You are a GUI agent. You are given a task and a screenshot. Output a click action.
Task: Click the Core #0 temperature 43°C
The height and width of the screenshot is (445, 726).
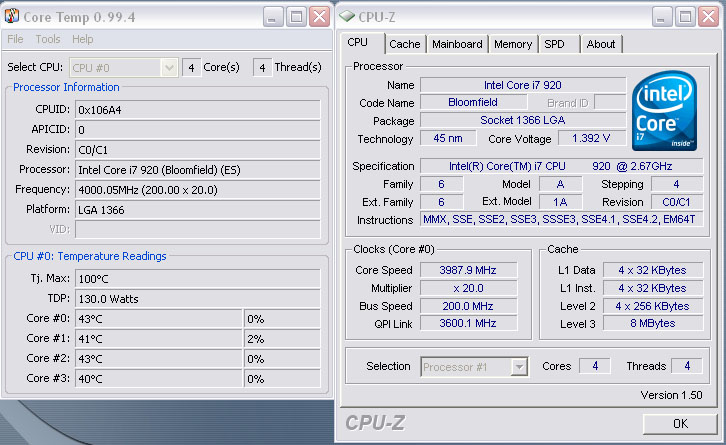point(159,319)
